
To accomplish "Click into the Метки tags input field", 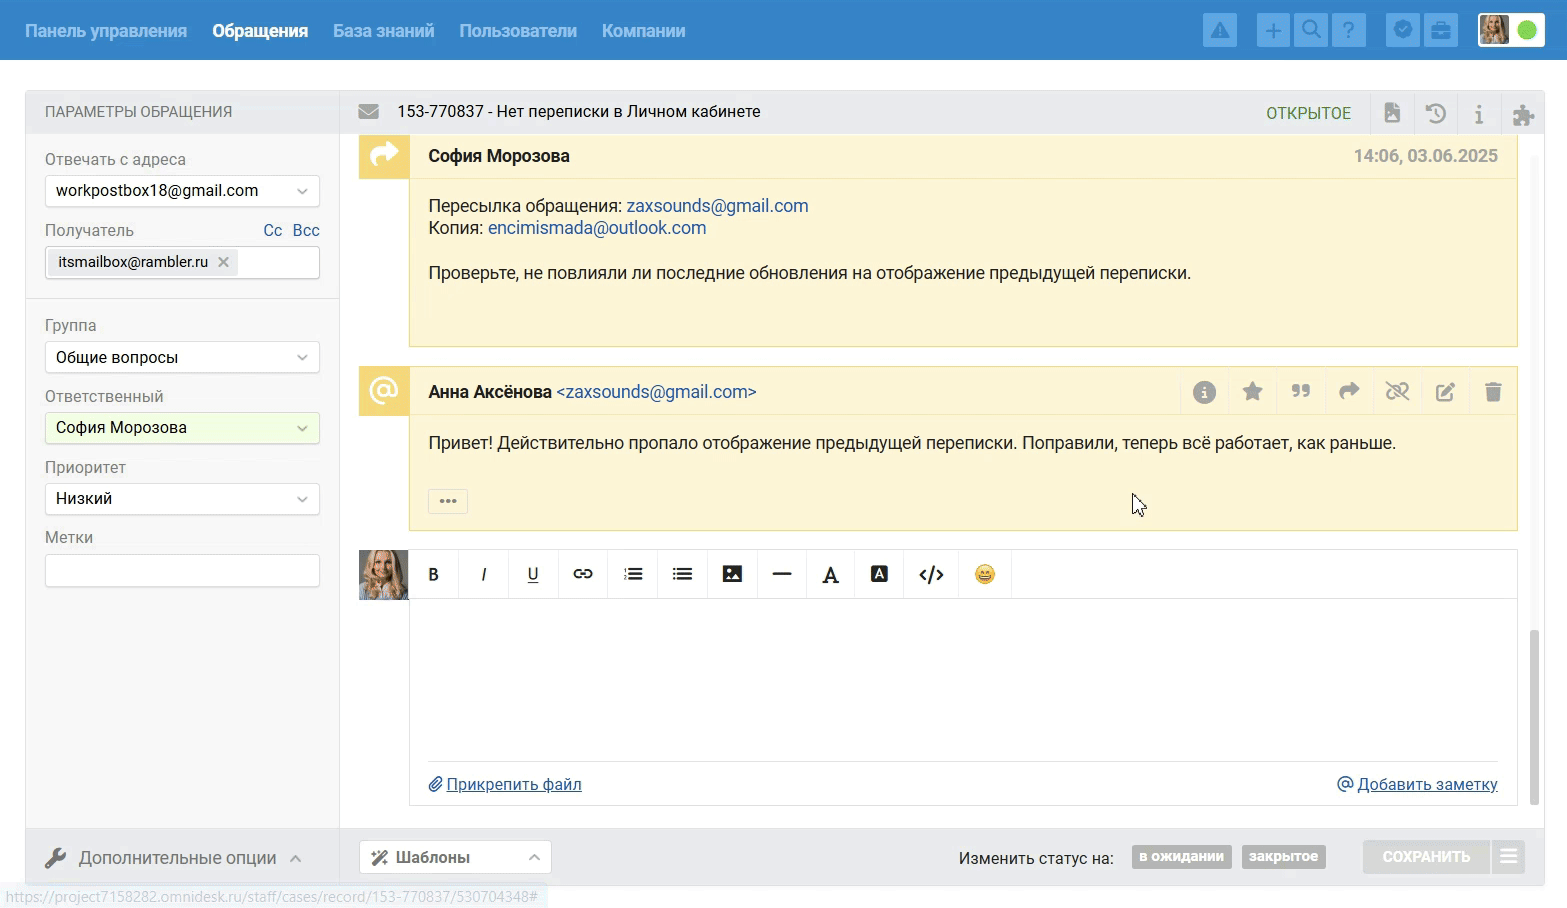I will [x=182, y=571].
